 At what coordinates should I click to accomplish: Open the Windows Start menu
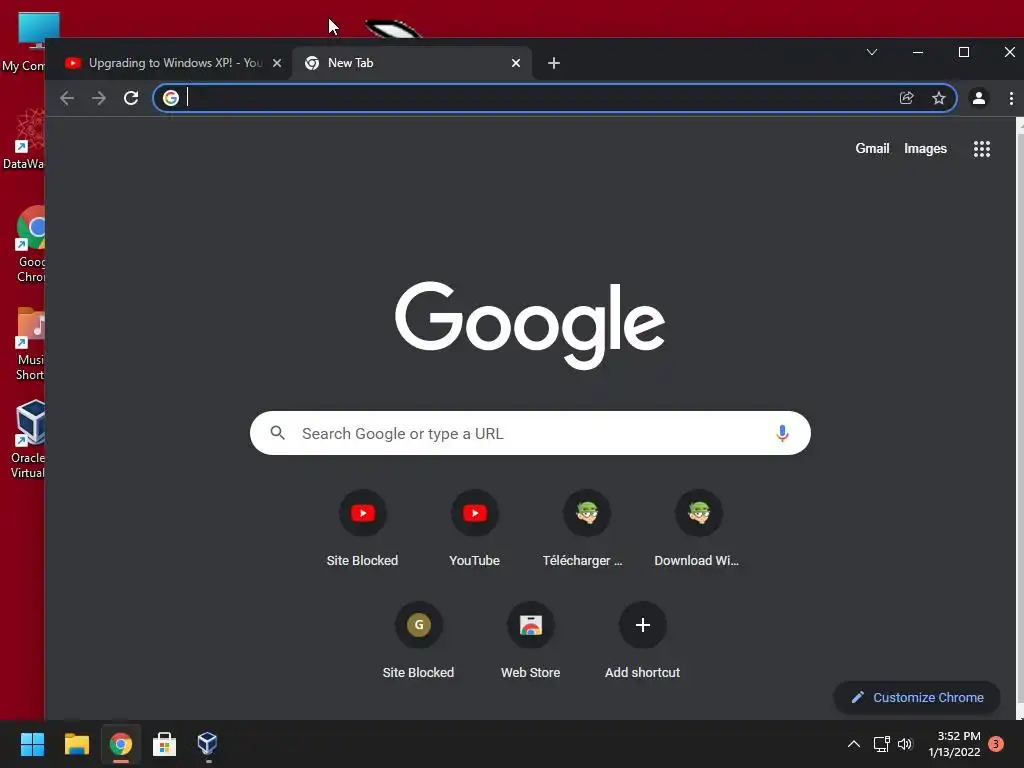(x=32, y=744)
